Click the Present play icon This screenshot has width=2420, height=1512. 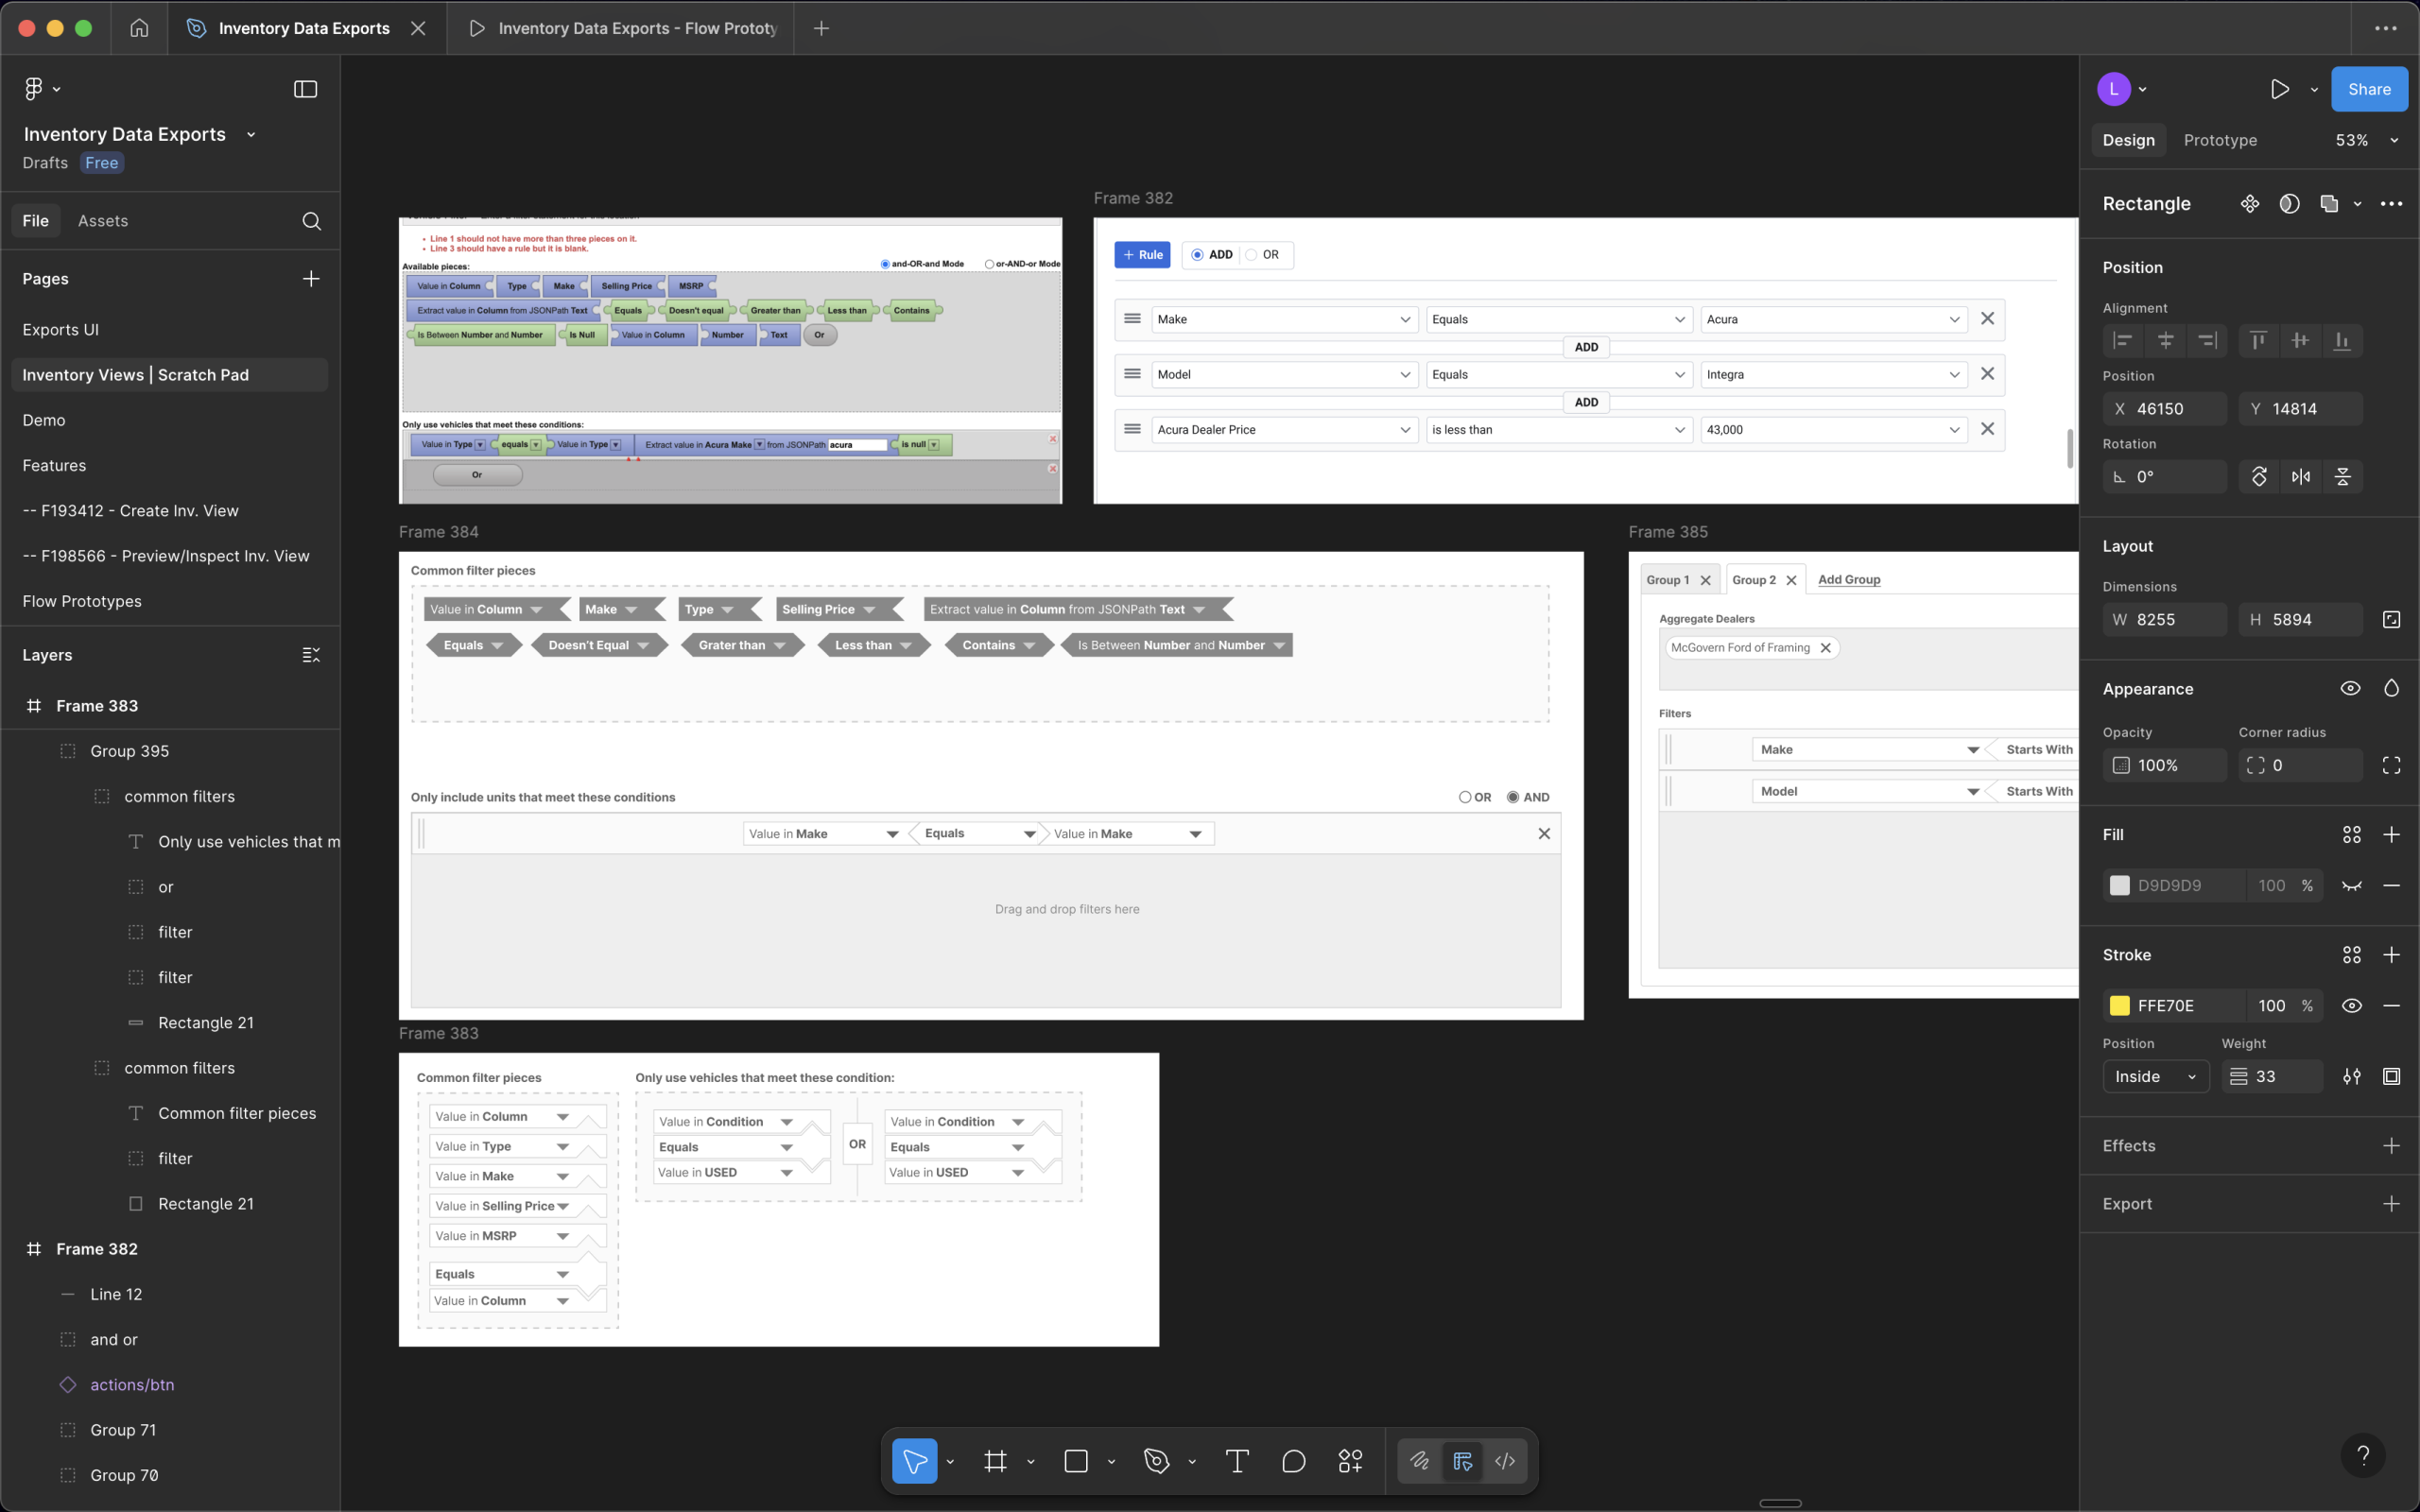point(2279,89)
